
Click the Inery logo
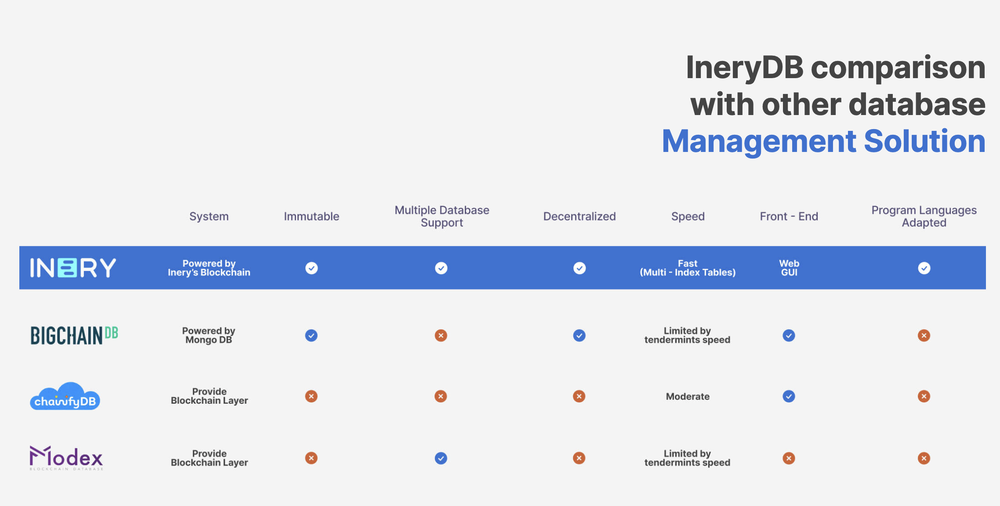[x=73, y=268]
